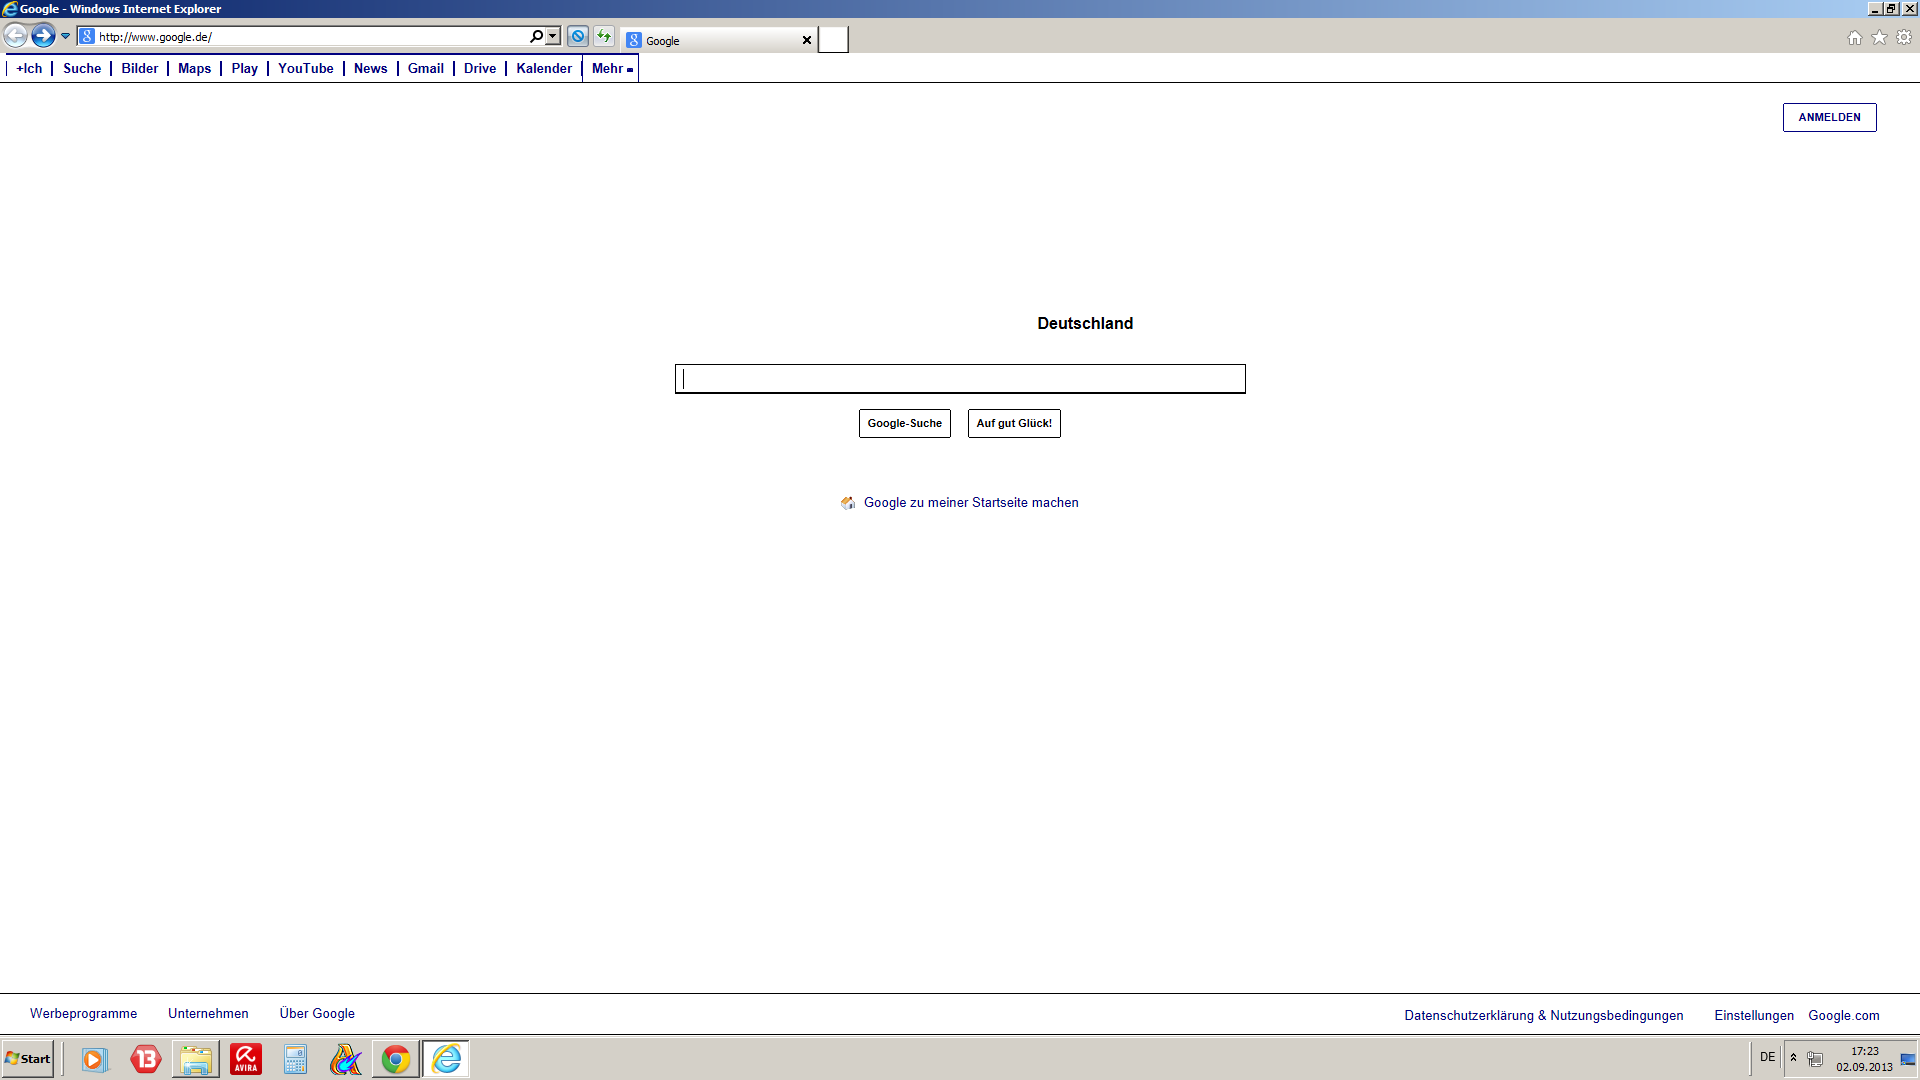
Task: Click the green refresh page icon
Action: click(x=604, y=37)
